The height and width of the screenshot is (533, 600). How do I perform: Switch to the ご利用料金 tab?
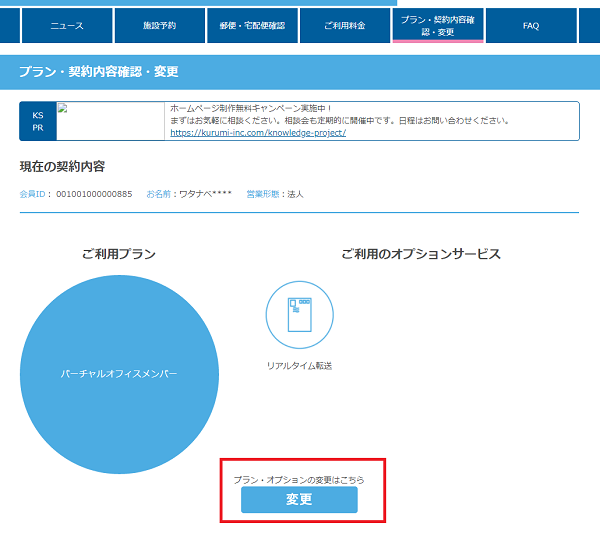coord(344,25)
